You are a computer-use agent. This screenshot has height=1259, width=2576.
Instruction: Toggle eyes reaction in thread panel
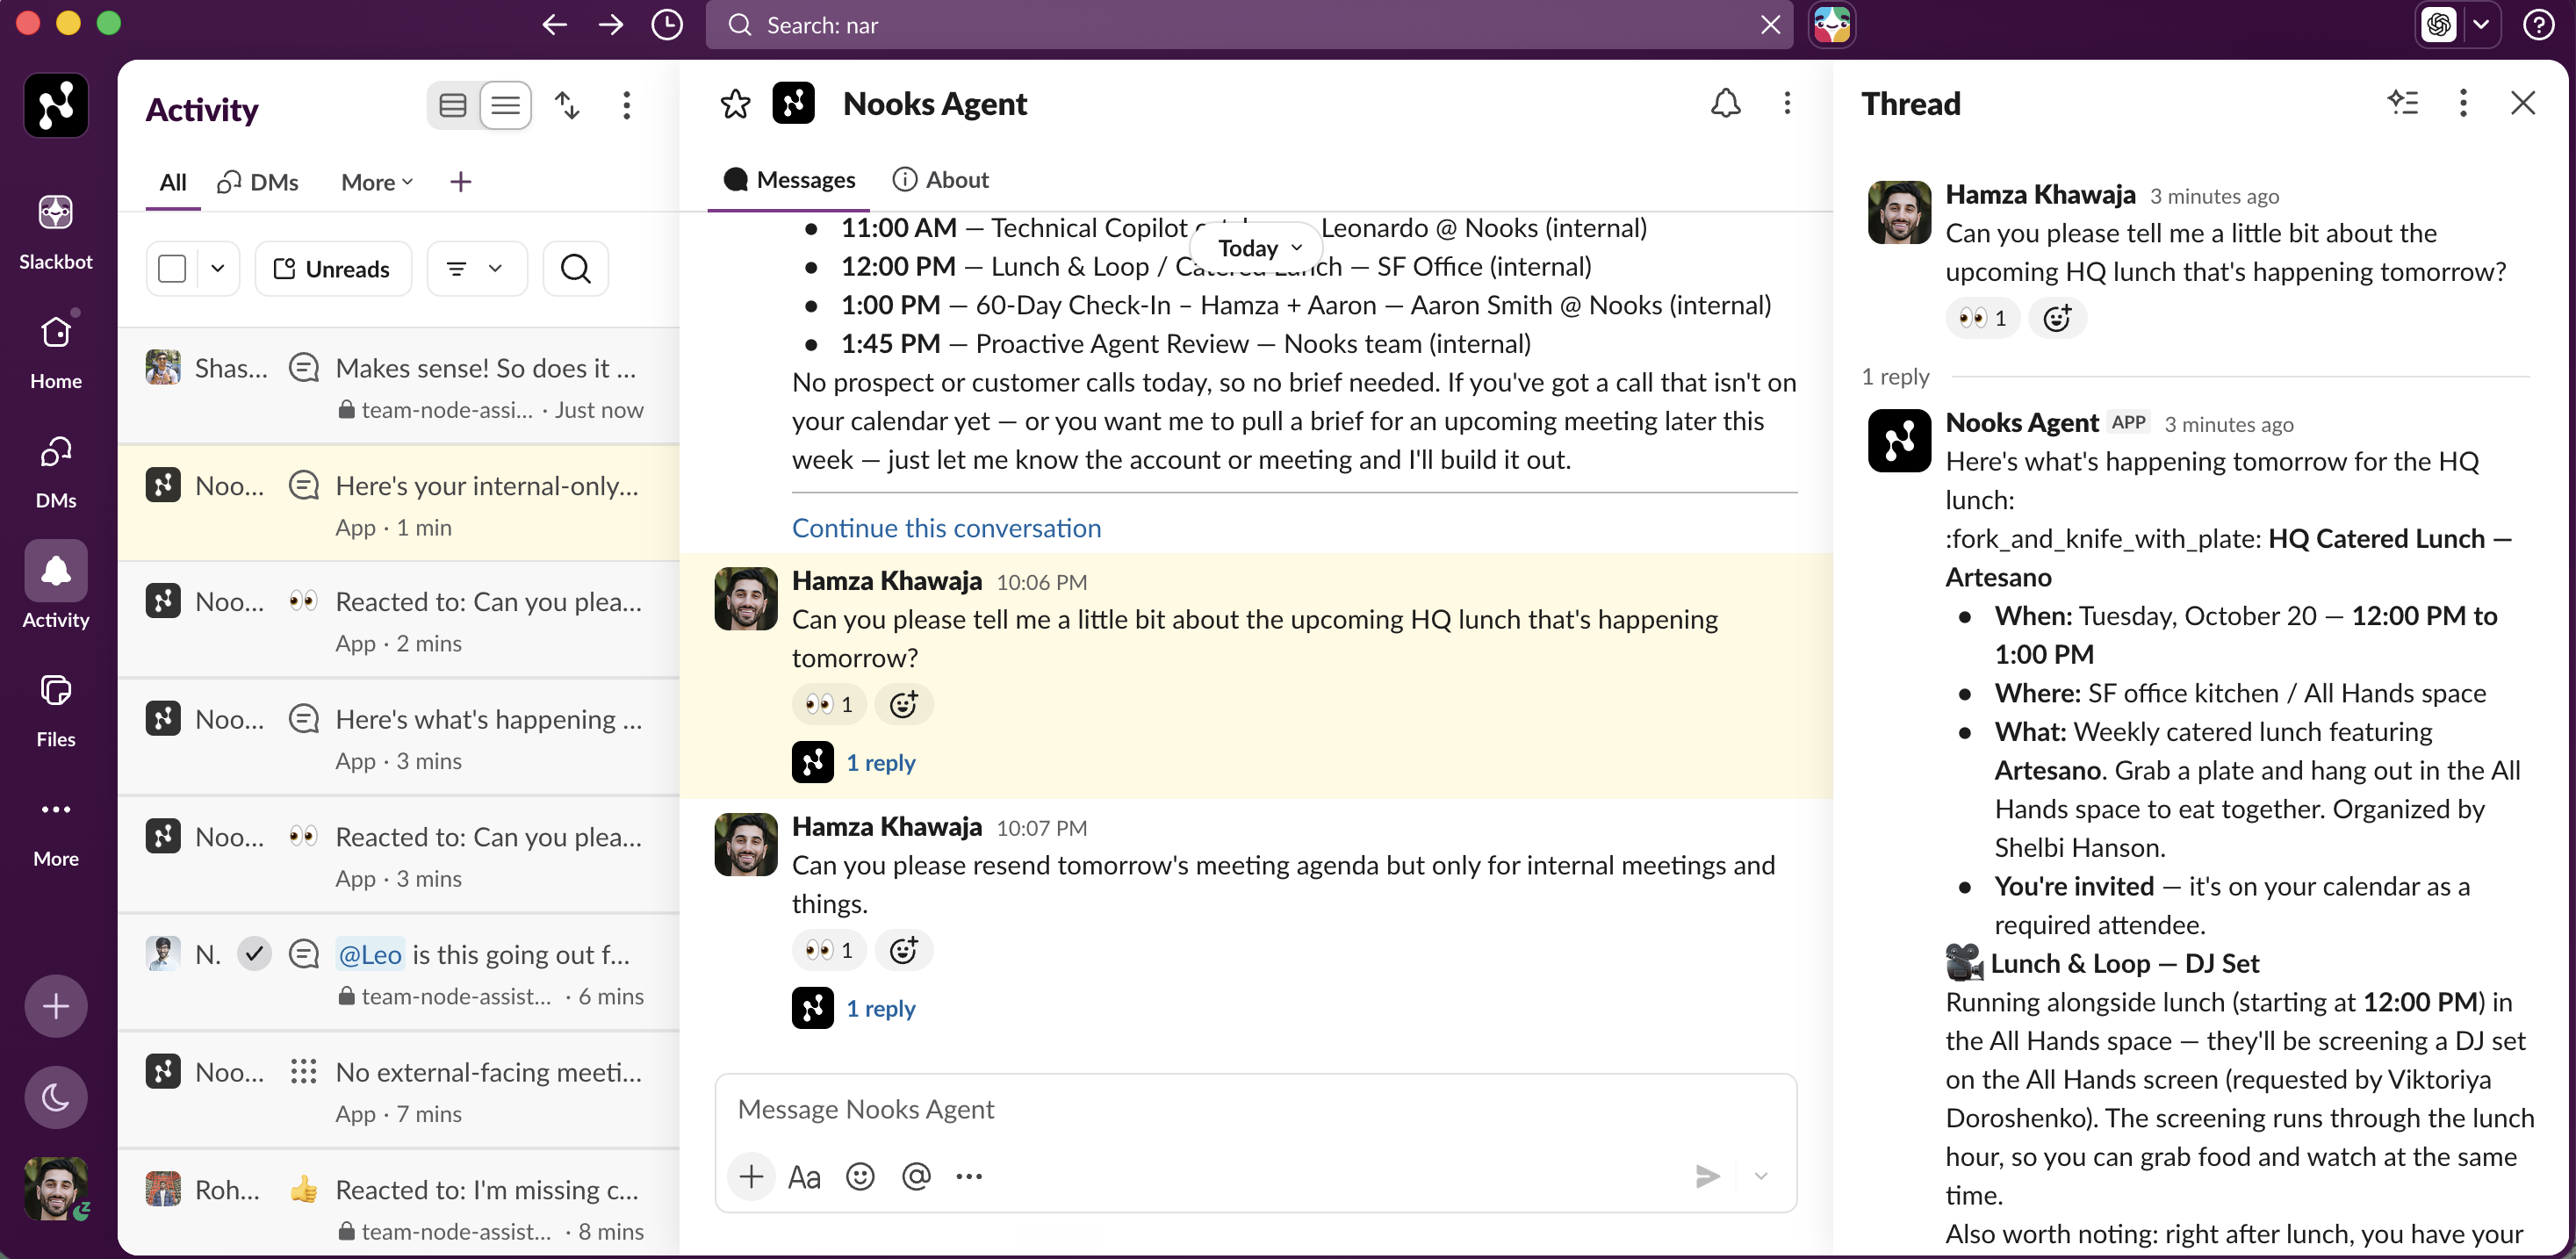(1983, 318)
